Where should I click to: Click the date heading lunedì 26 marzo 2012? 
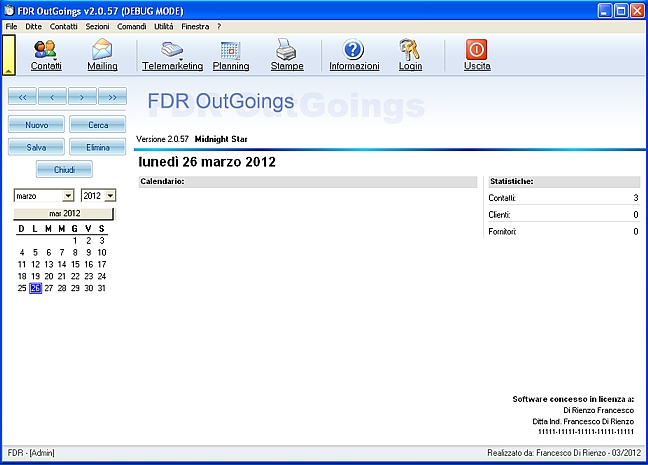207,162
